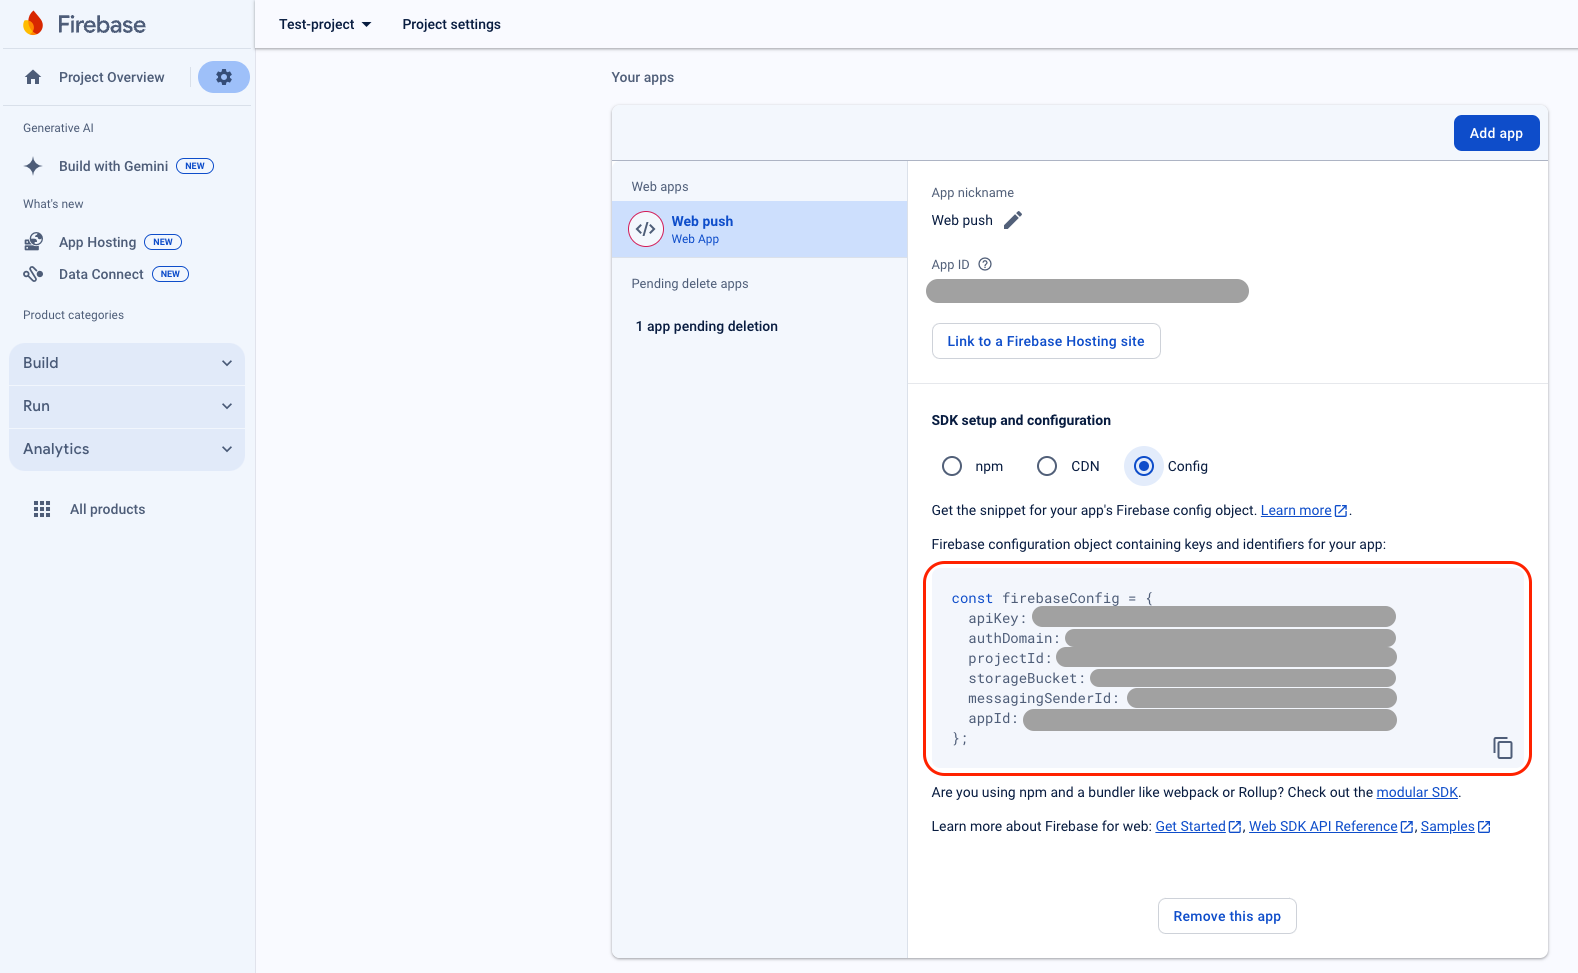
Task: Open the Learn more link
Action: click(1296, 510)
